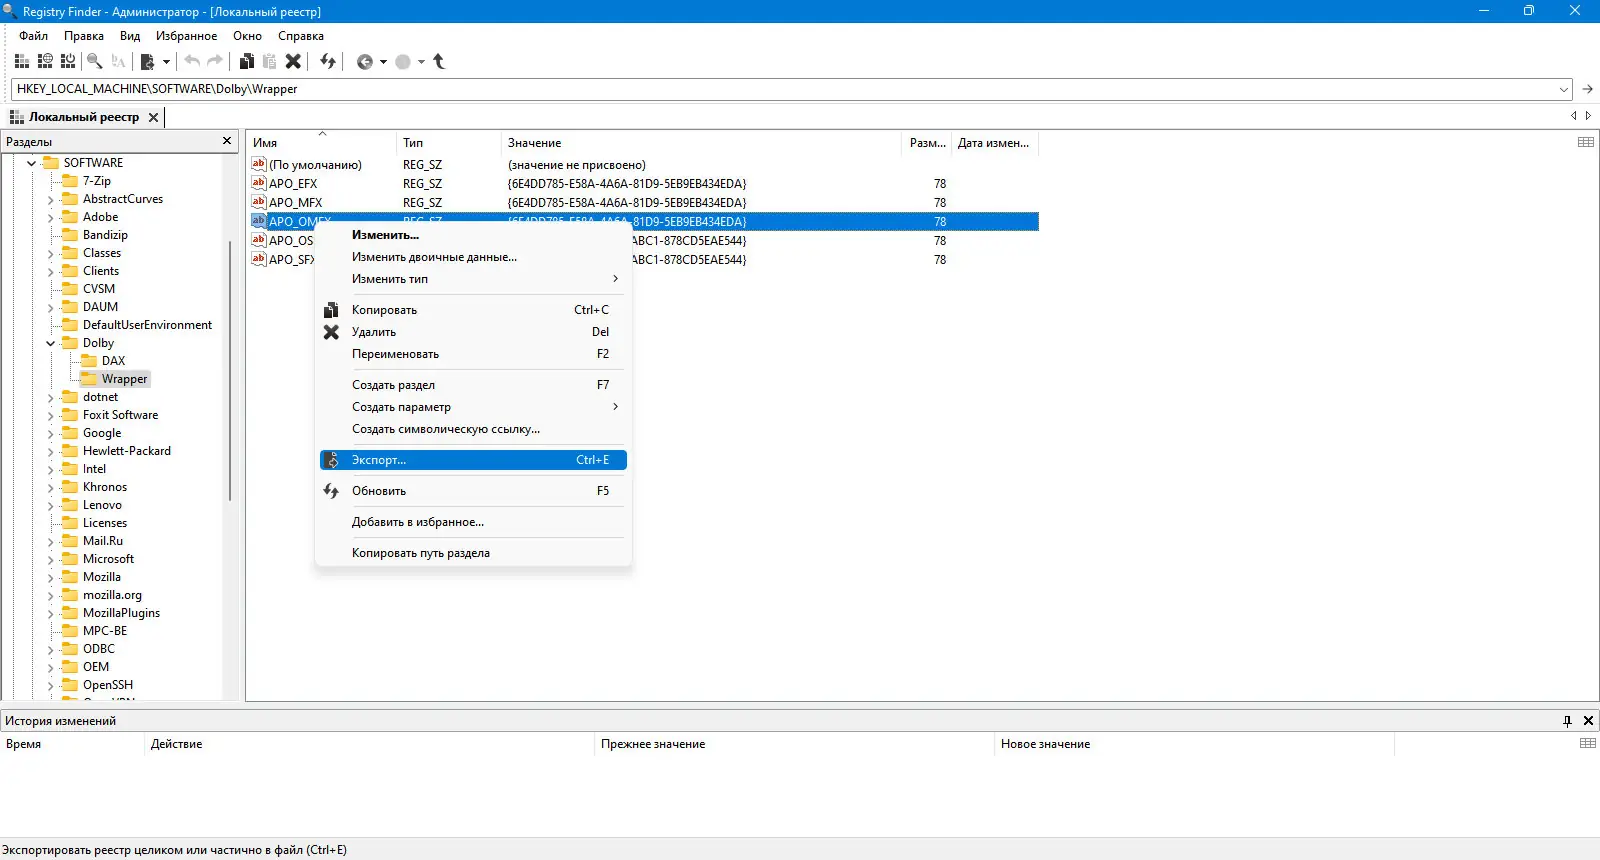Sort by the Имя column header

click(322, 143)
